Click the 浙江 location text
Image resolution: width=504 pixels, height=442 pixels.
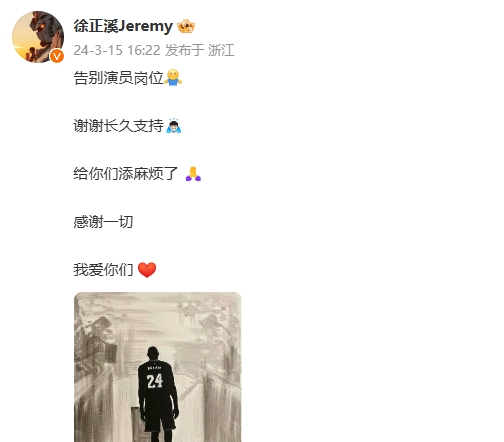221,50
